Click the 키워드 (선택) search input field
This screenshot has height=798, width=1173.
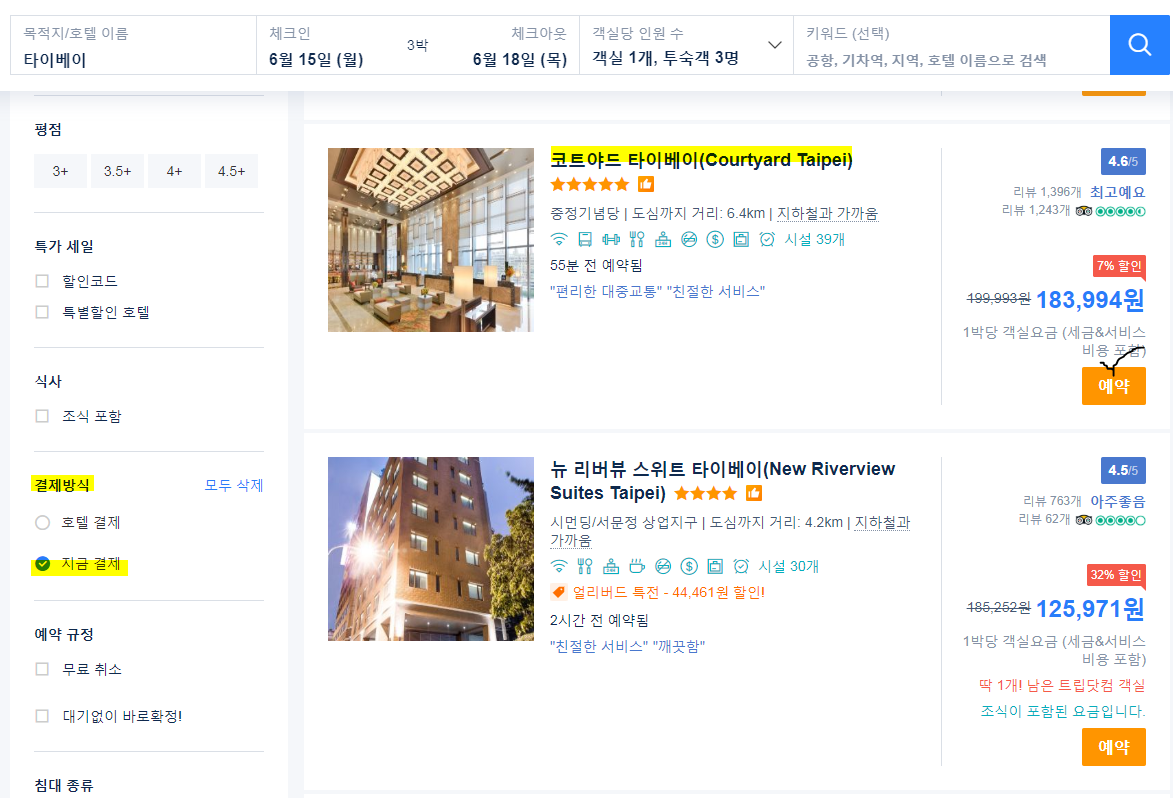point(951,45)
